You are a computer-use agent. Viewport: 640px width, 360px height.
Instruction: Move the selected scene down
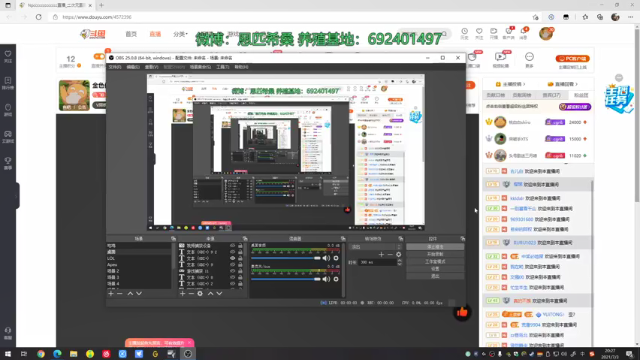[x=139, y=293]
